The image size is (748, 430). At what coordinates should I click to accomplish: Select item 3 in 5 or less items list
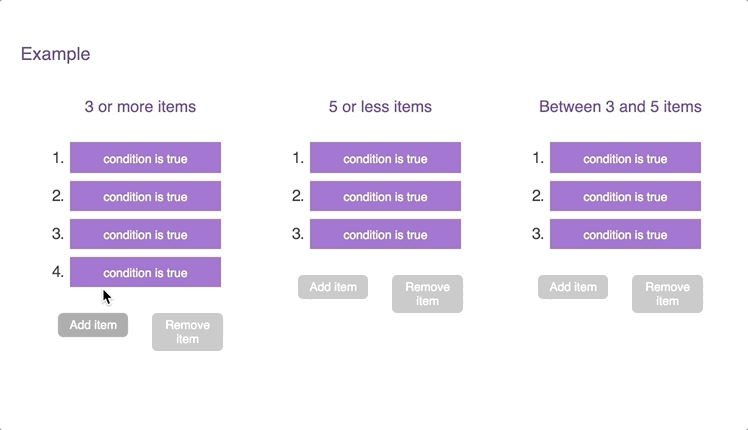385,234
